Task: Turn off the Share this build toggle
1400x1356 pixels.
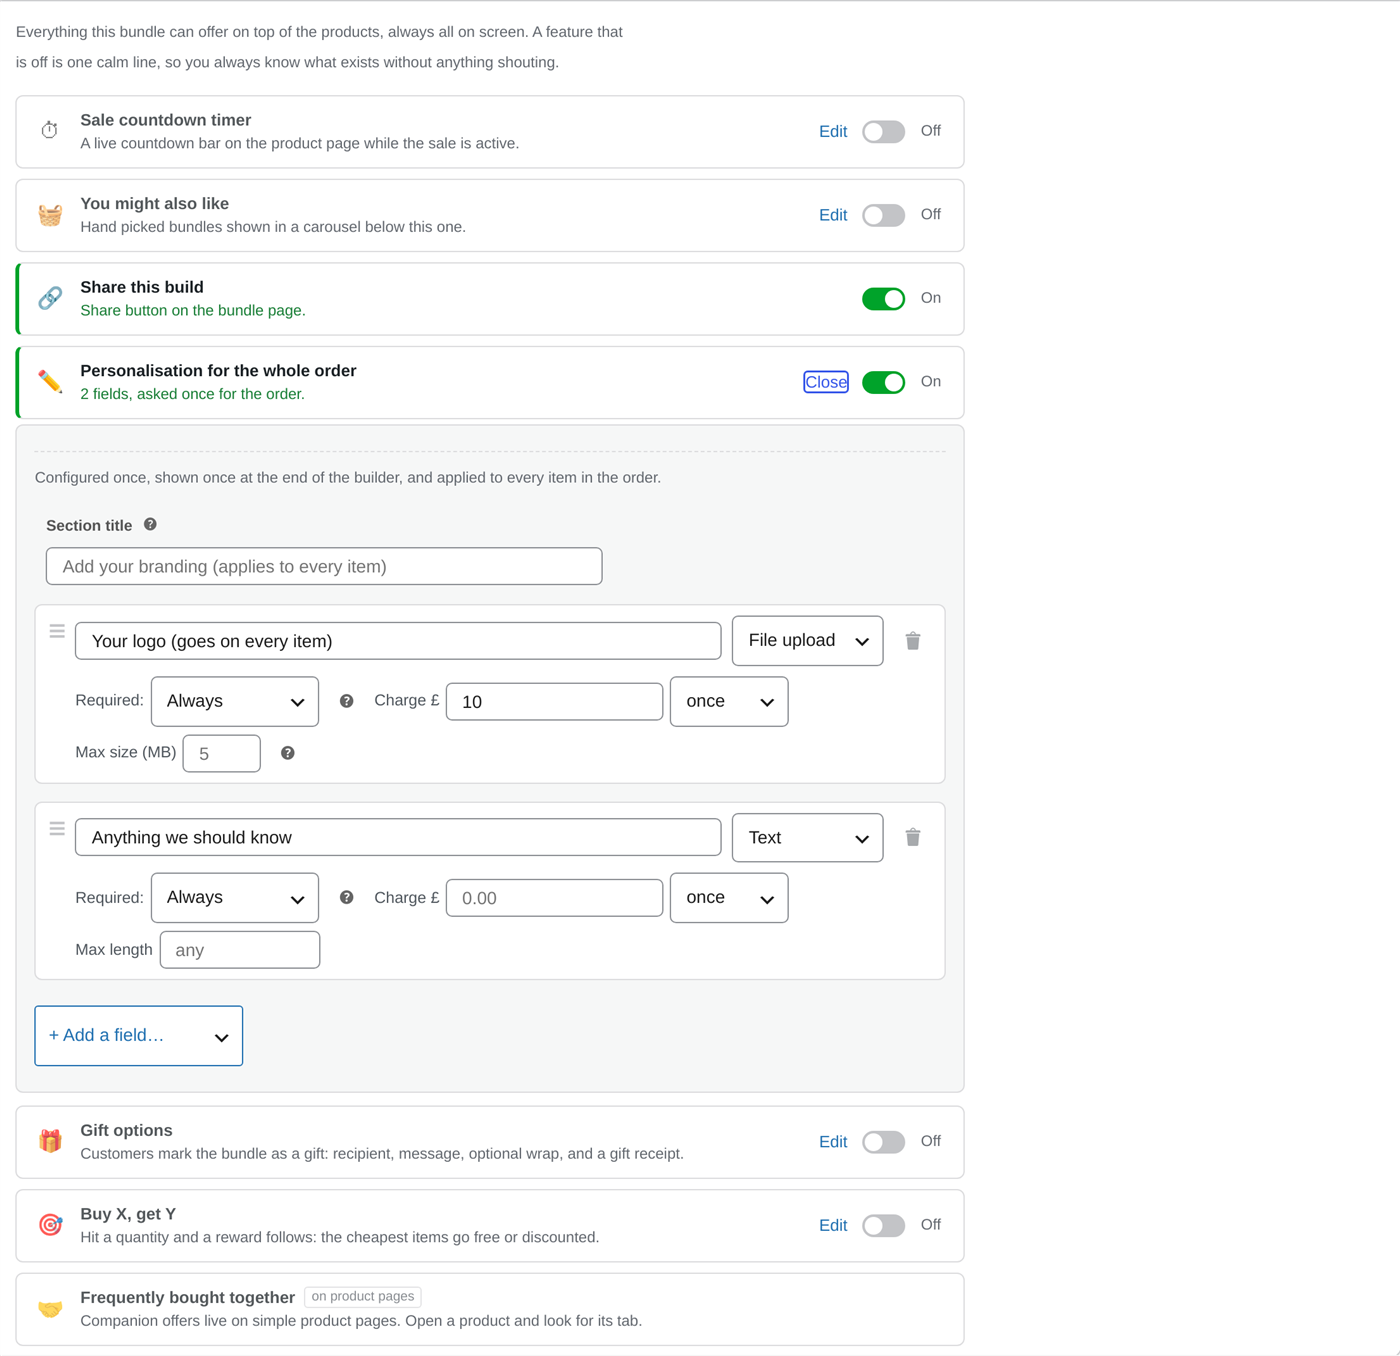Action: coord(883,298)
